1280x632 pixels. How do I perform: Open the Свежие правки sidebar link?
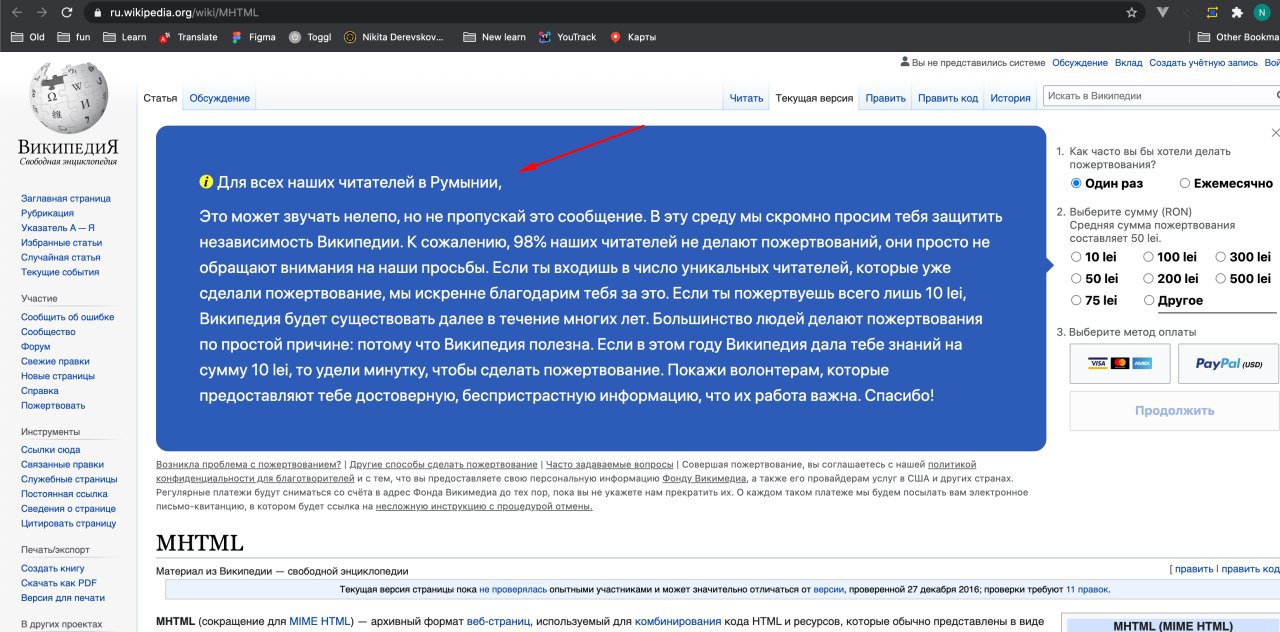click(55, 361)
